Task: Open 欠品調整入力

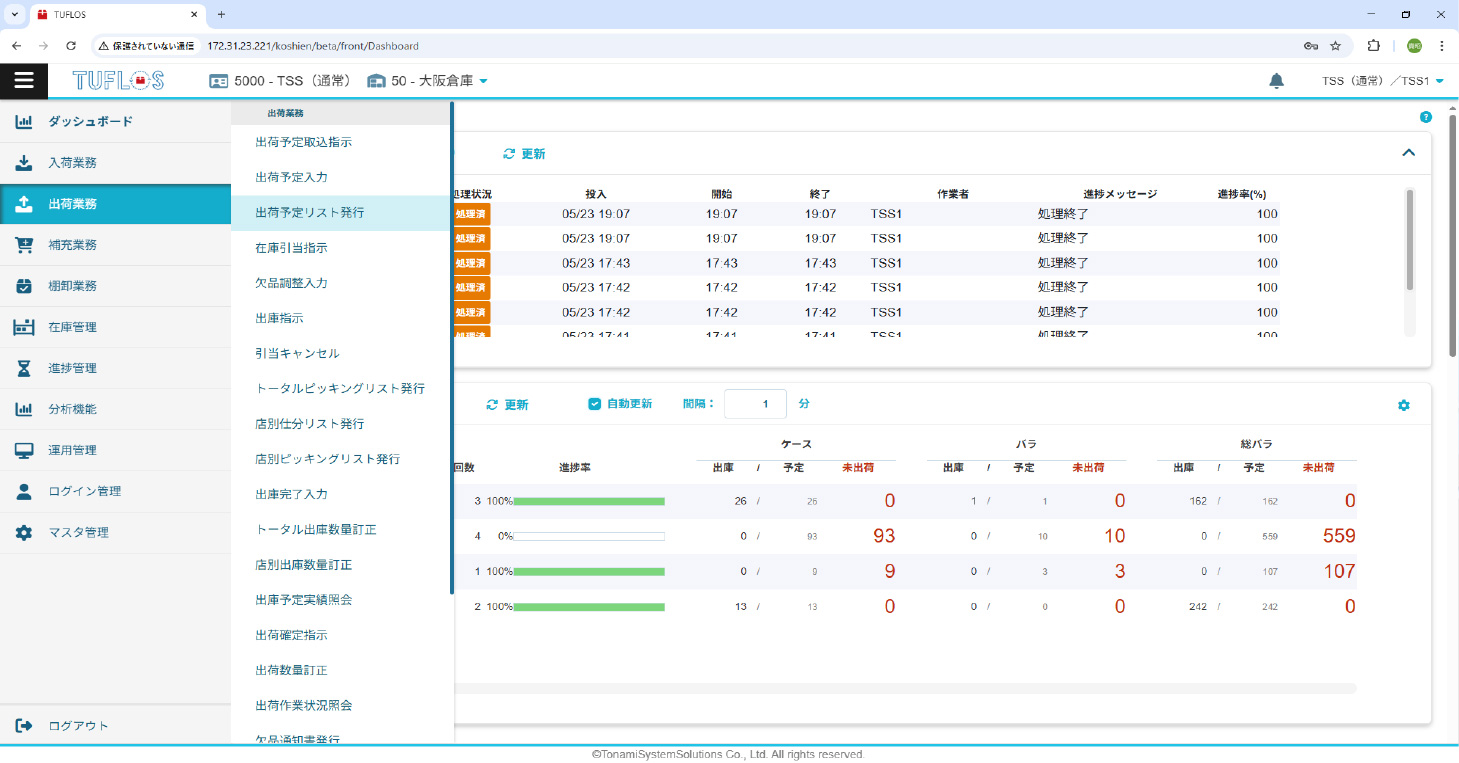Action: (291, 283)
